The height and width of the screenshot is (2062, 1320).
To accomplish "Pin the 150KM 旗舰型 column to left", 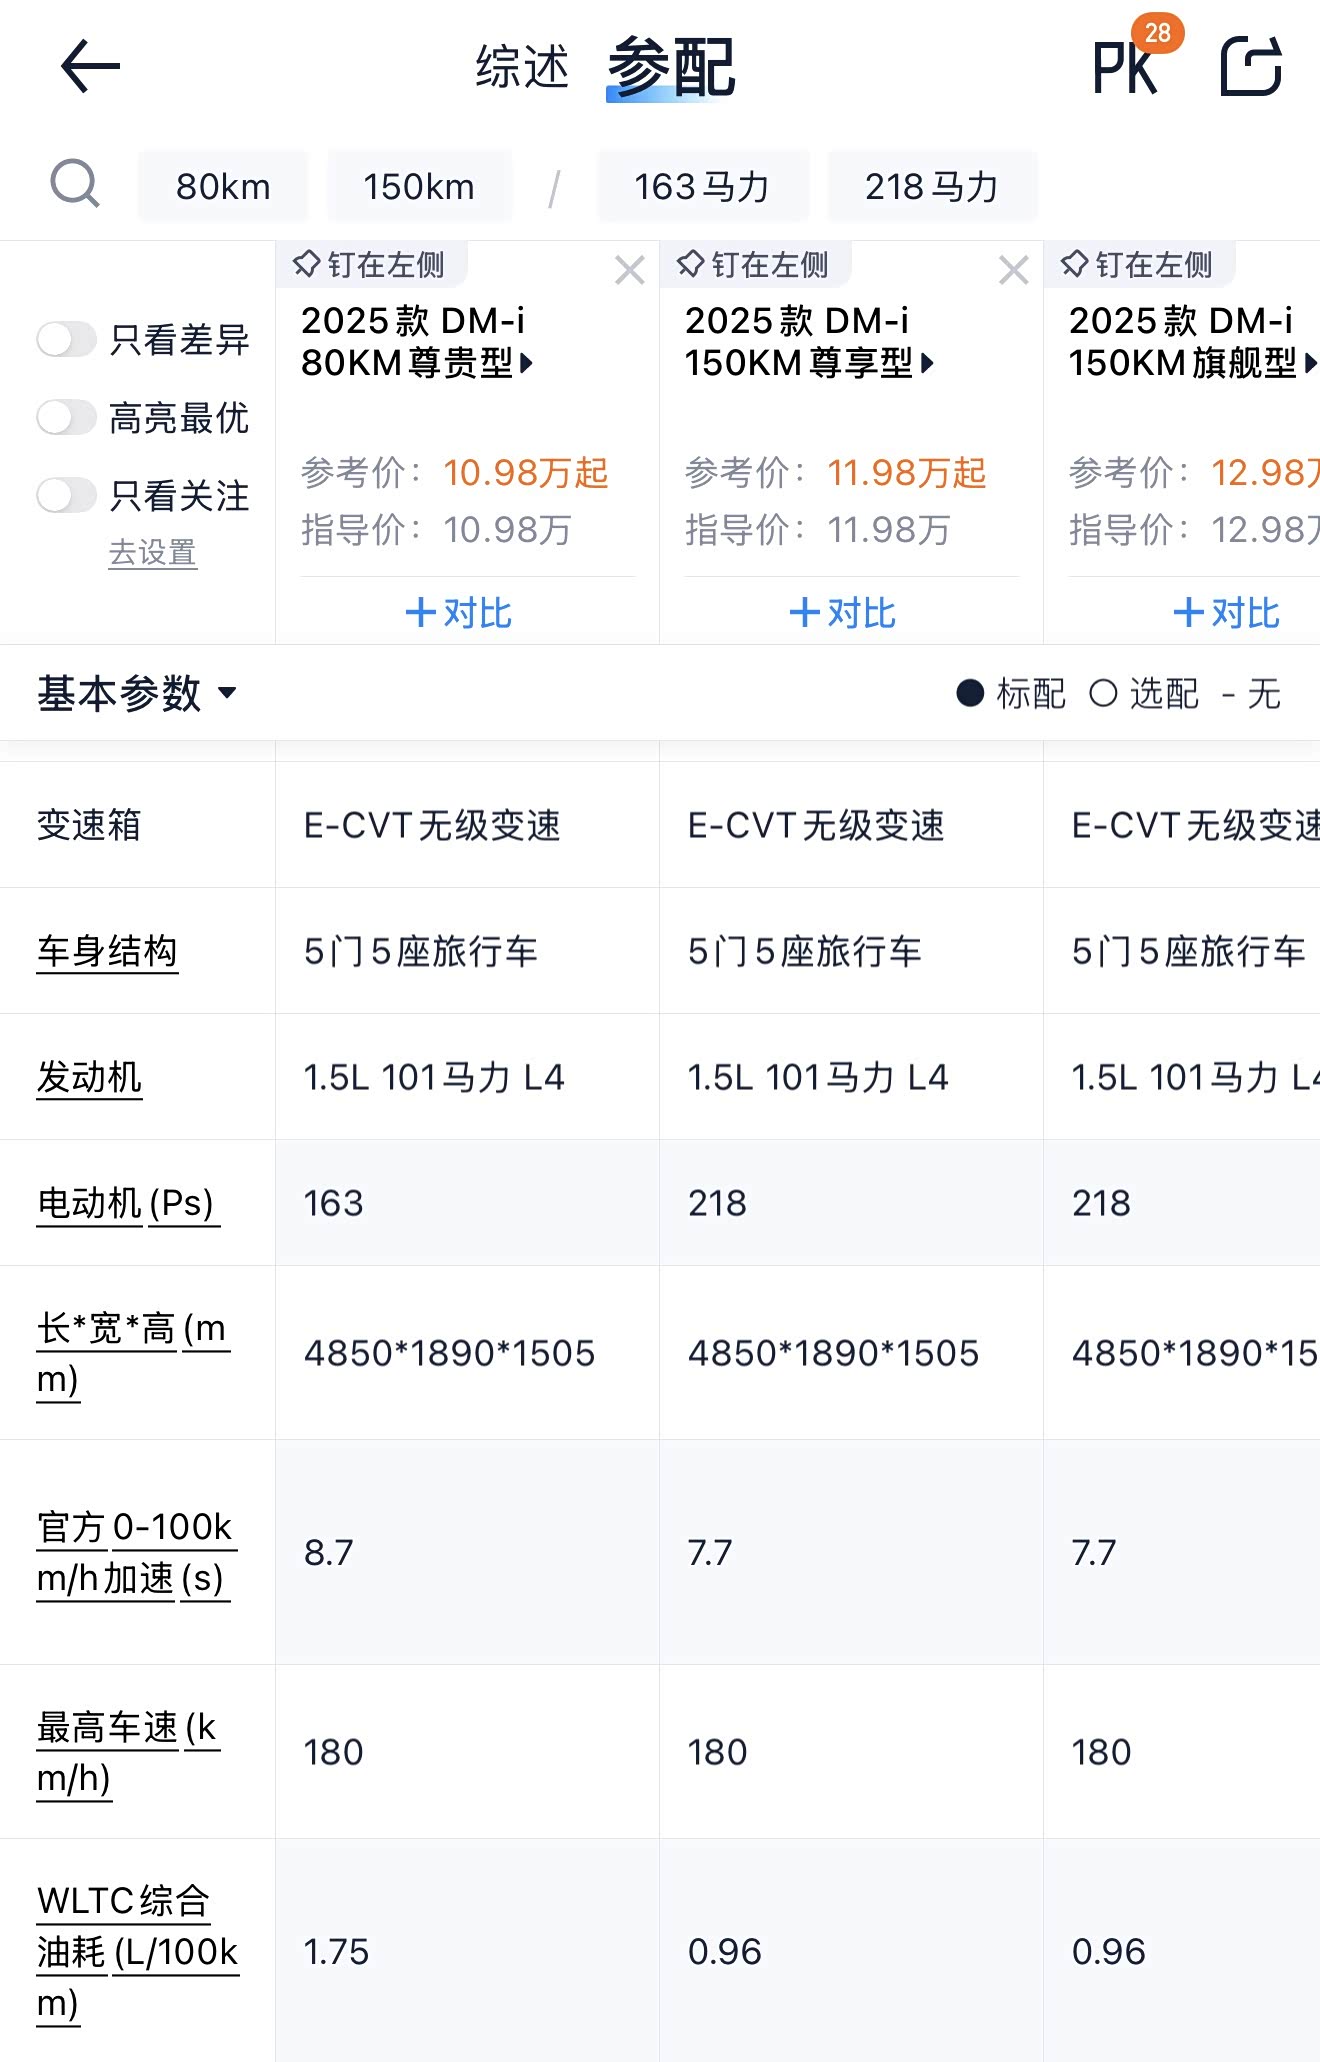I will coord(1137,265).
